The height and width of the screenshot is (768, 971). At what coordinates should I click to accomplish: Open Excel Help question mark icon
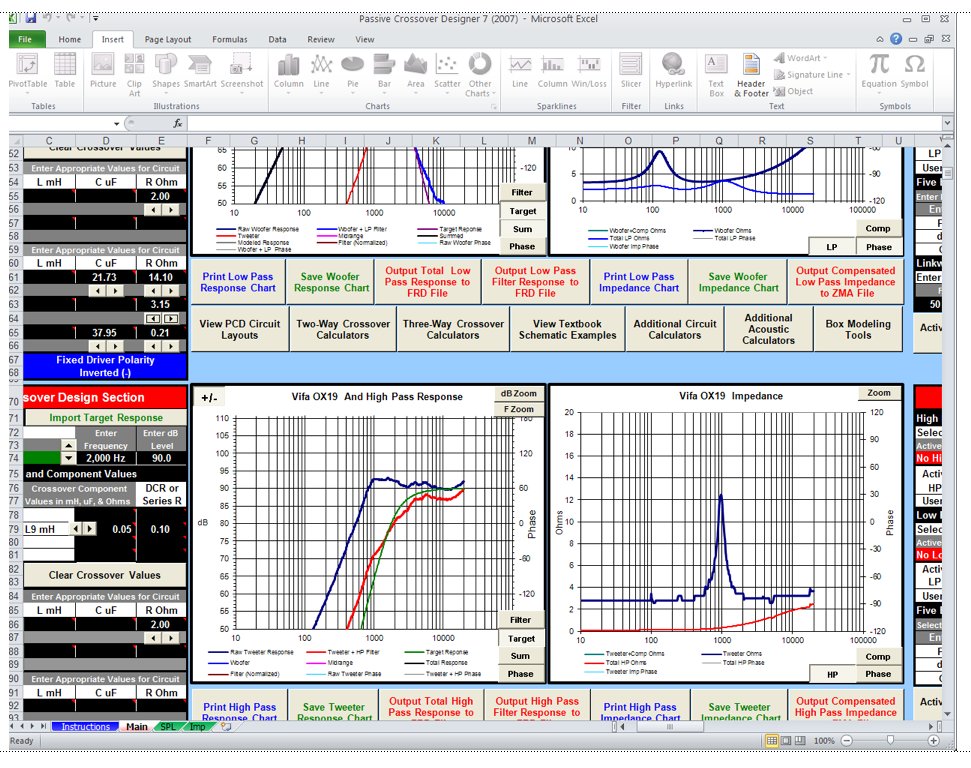pos(895,38)
